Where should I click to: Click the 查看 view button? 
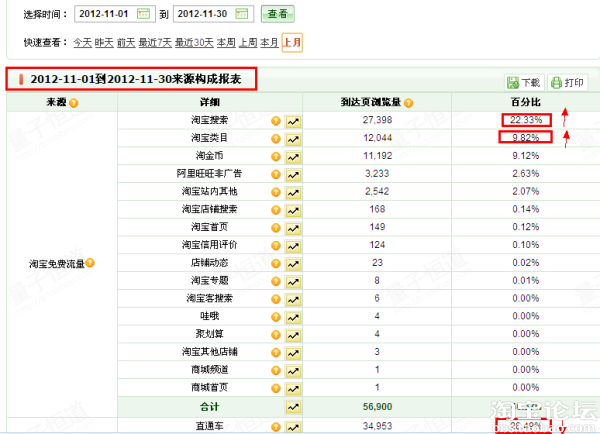(x=277, y=14)
